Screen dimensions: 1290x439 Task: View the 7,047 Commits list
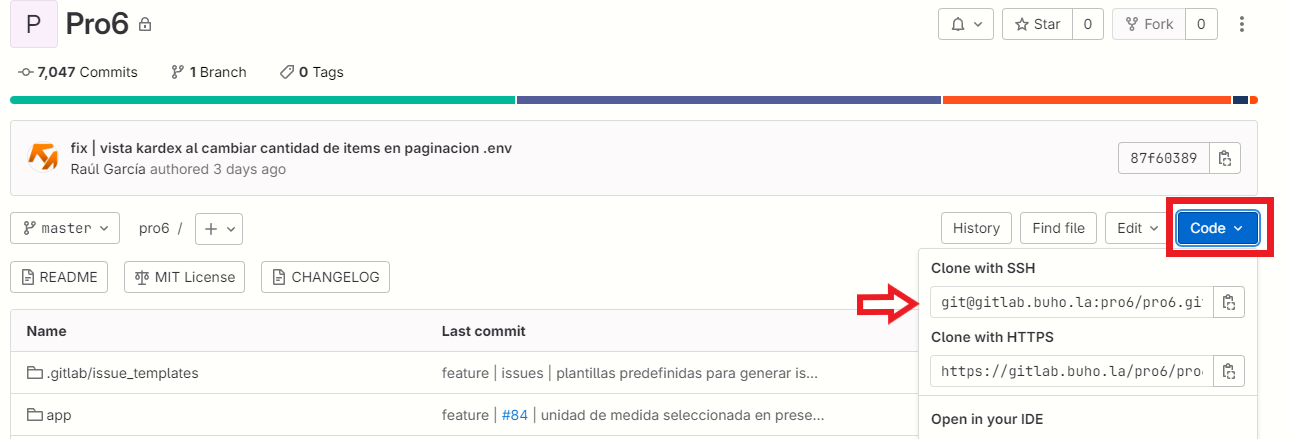coord(78,72)
